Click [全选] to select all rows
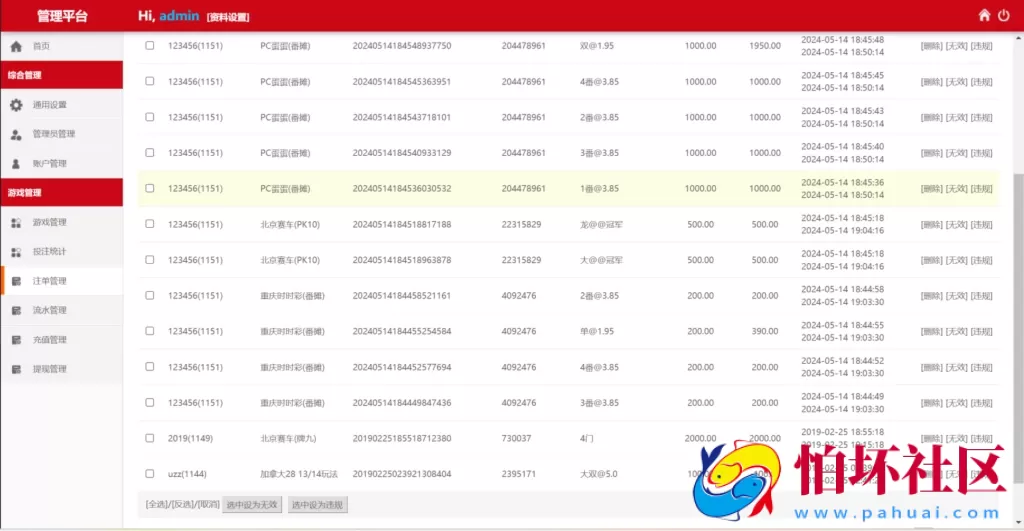Image resolution: width=1024 pixels, height=531 pixels. pyautogui.click(x=157, y=505)
